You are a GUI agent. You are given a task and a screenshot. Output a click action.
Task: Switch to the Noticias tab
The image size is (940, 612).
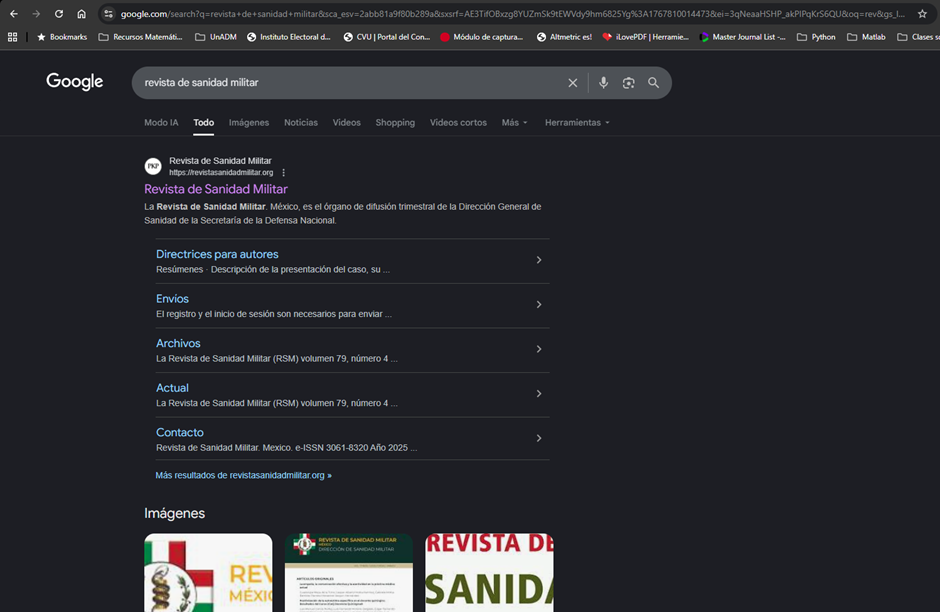[x=301, y=123]
